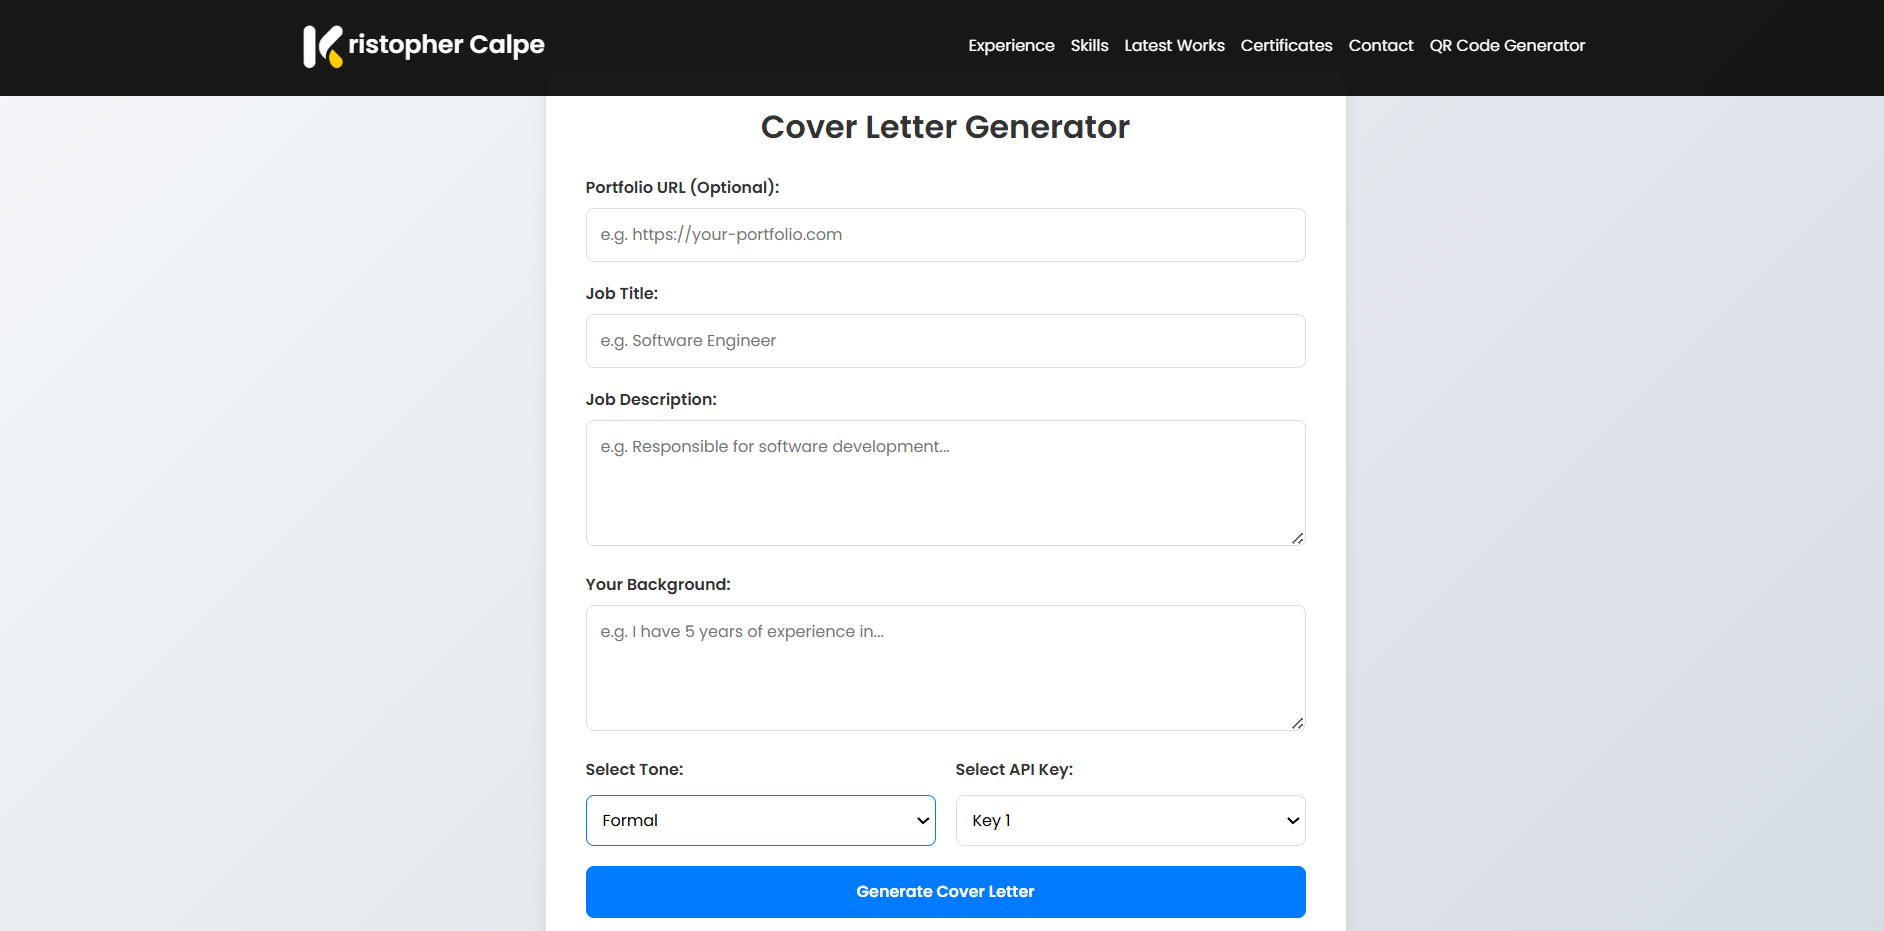This screenshot has height=931, width=1884.
Task: Click the Portfolio URL (Optional) label
Action: 683,187
